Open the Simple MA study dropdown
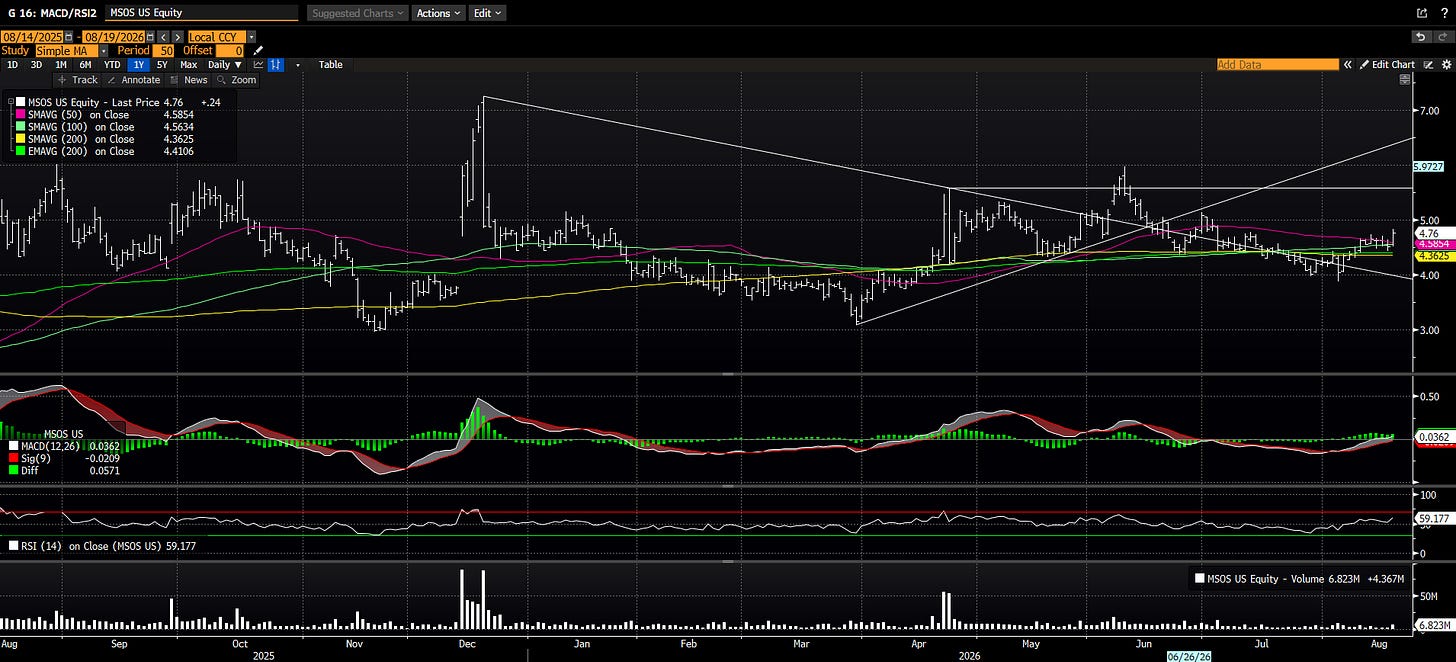The height and width of the screenshot is (662, 1456). pos(71,50)
